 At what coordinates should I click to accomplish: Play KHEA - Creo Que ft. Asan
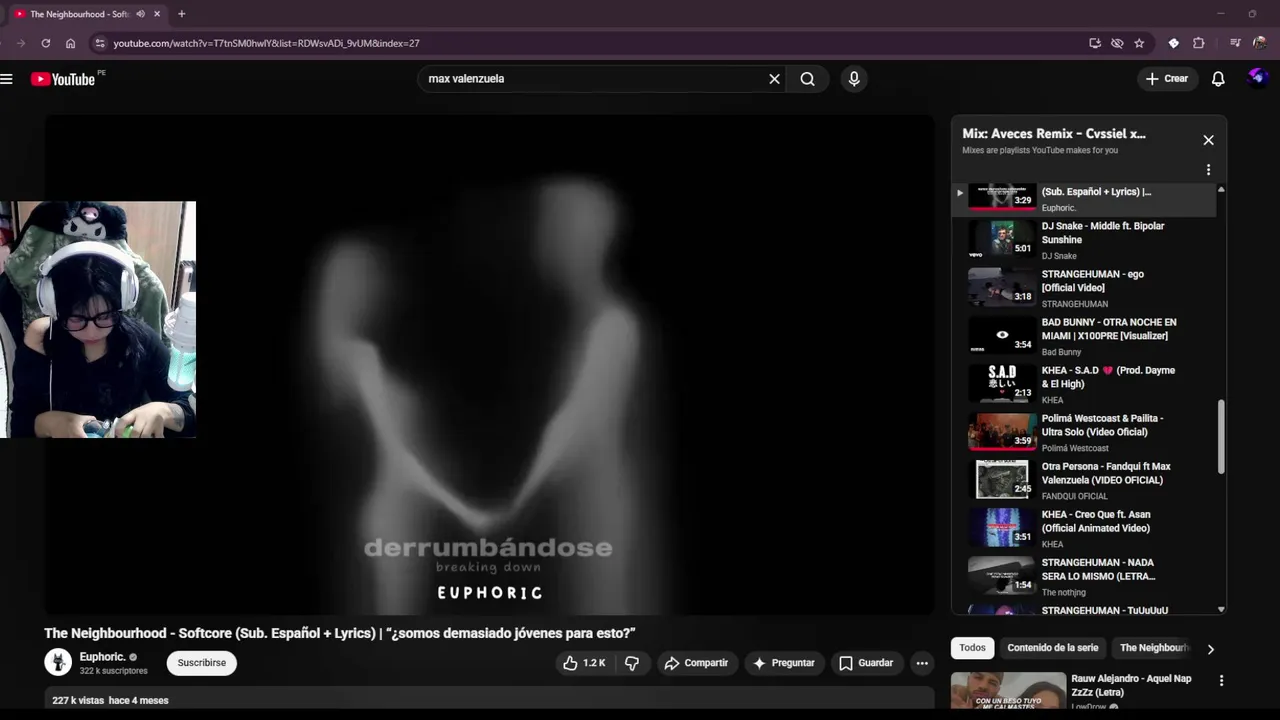[x=1086, y=528]
